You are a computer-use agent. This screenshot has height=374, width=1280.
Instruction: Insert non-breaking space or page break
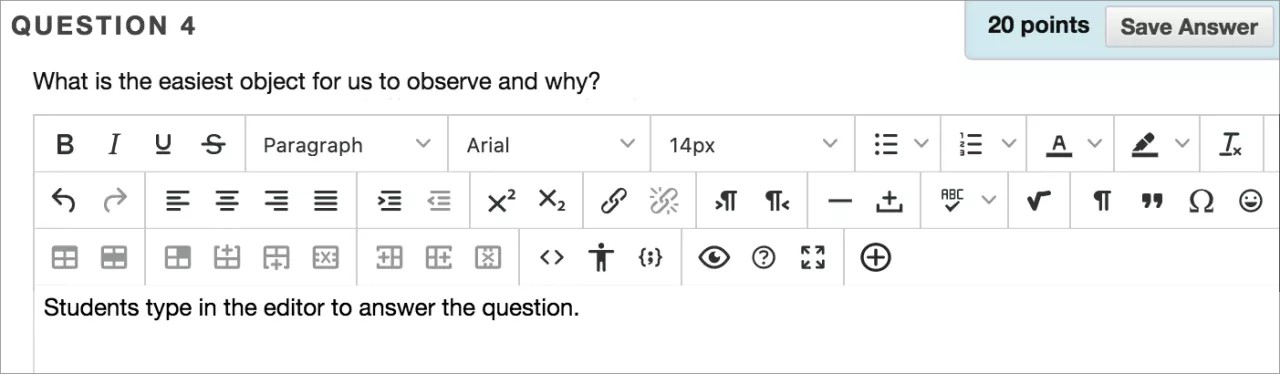888,201
